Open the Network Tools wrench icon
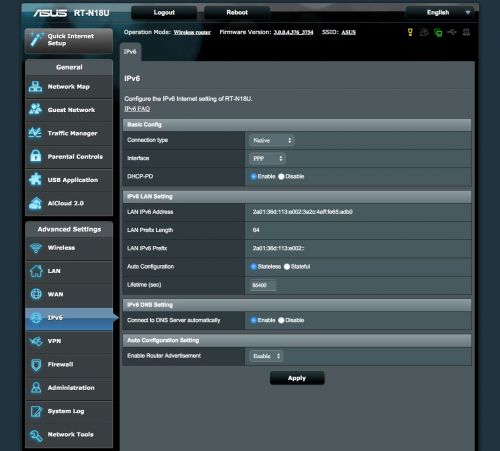Image resolution: width=500 pixels, height=451 pixels. pos(36,435)
